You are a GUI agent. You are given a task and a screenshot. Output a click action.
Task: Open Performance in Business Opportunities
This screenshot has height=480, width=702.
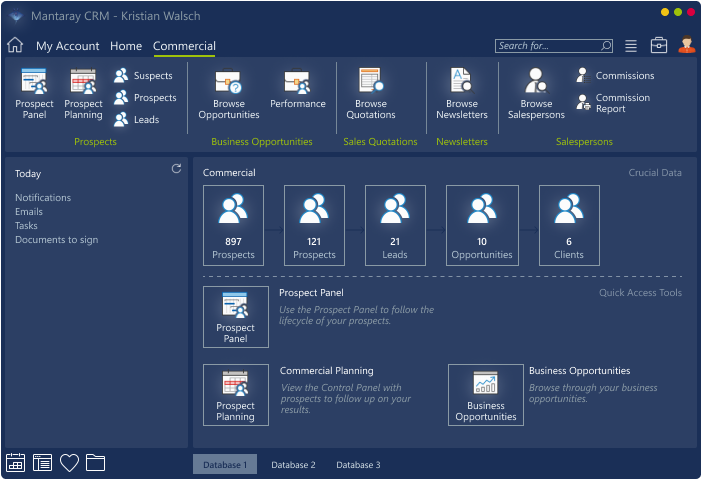pyautogui.click(x=298, y=89)
